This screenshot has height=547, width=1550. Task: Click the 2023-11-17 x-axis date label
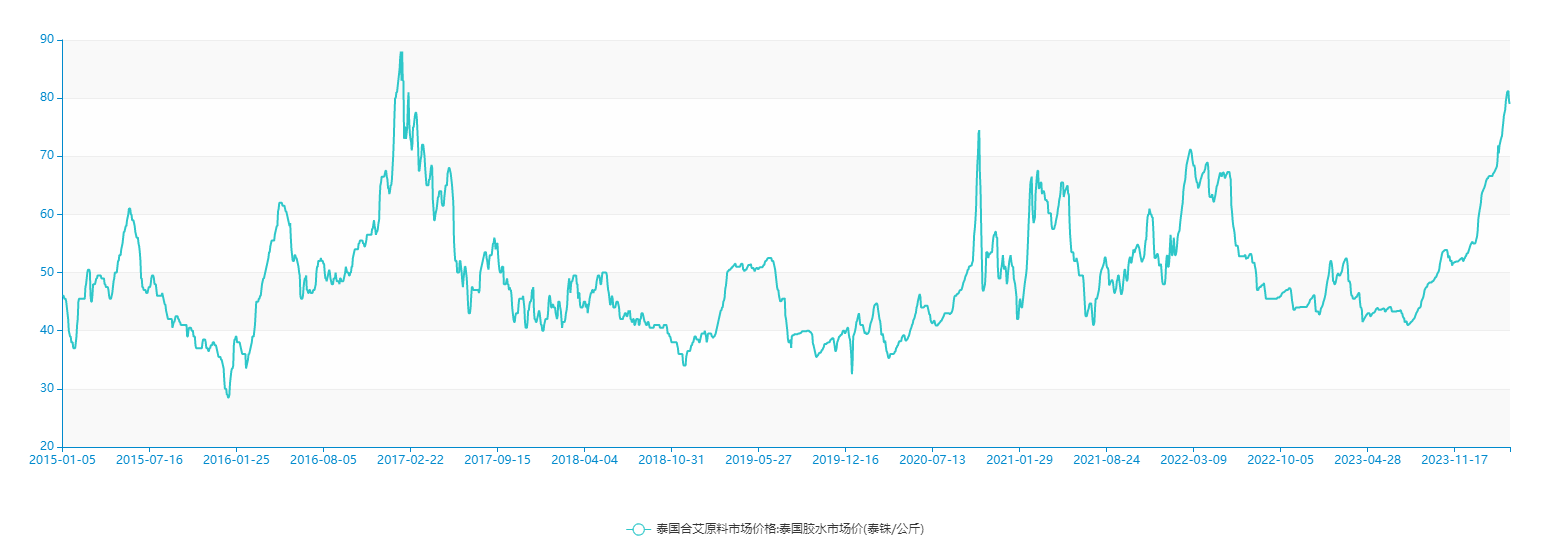1454,460
